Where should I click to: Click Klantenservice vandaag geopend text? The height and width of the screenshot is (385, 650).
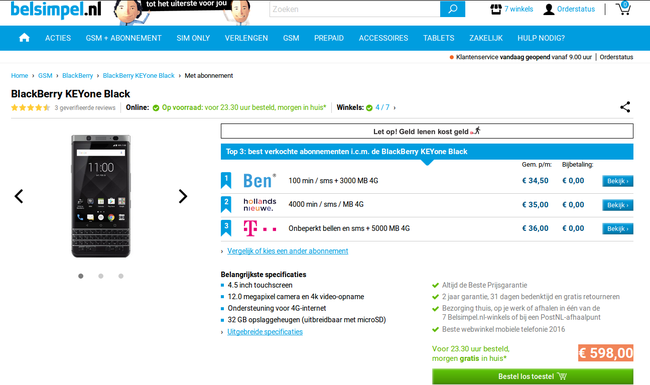[524, 57]
